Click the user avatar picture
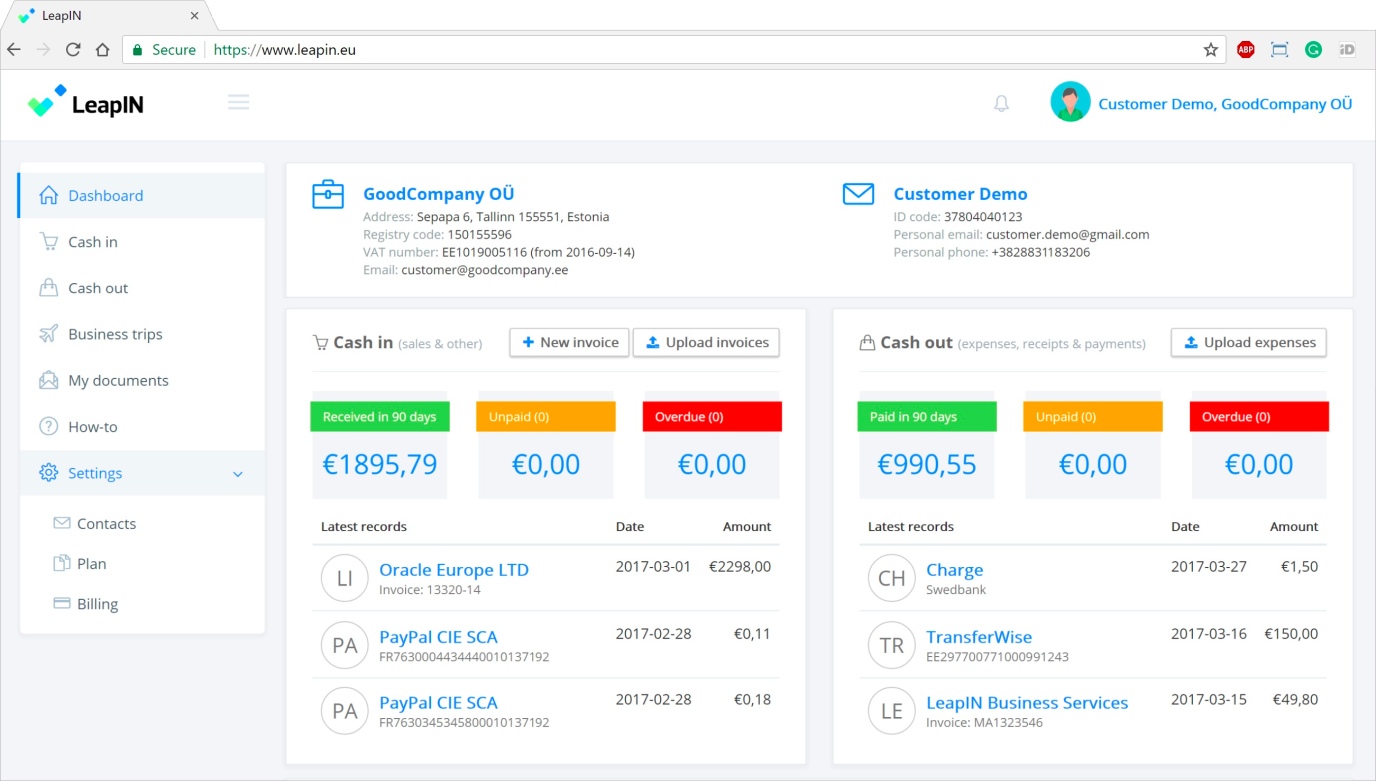Viewport: 1376px width, 781px height. click(1070, 102)
